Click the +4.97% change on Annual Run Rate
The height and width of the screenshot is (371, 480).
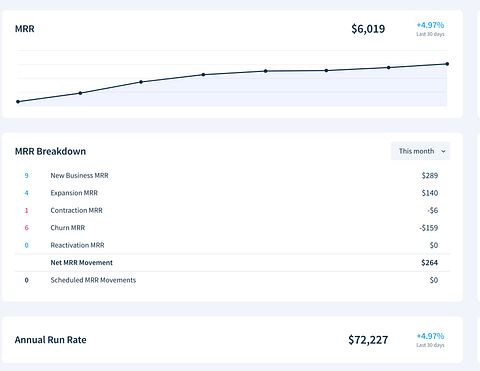[x=430, y=336]
